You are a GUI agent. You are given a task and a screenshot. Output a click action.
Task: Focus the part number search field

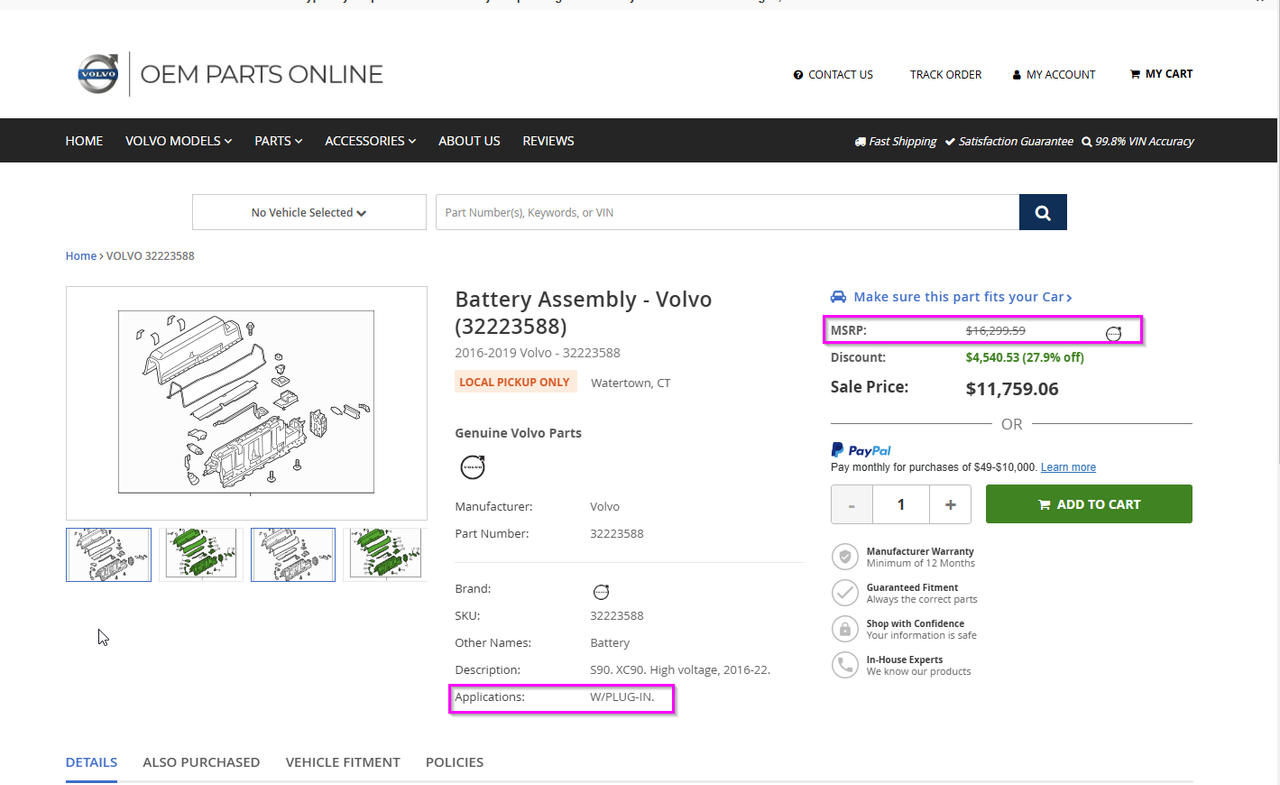[727, 212]
